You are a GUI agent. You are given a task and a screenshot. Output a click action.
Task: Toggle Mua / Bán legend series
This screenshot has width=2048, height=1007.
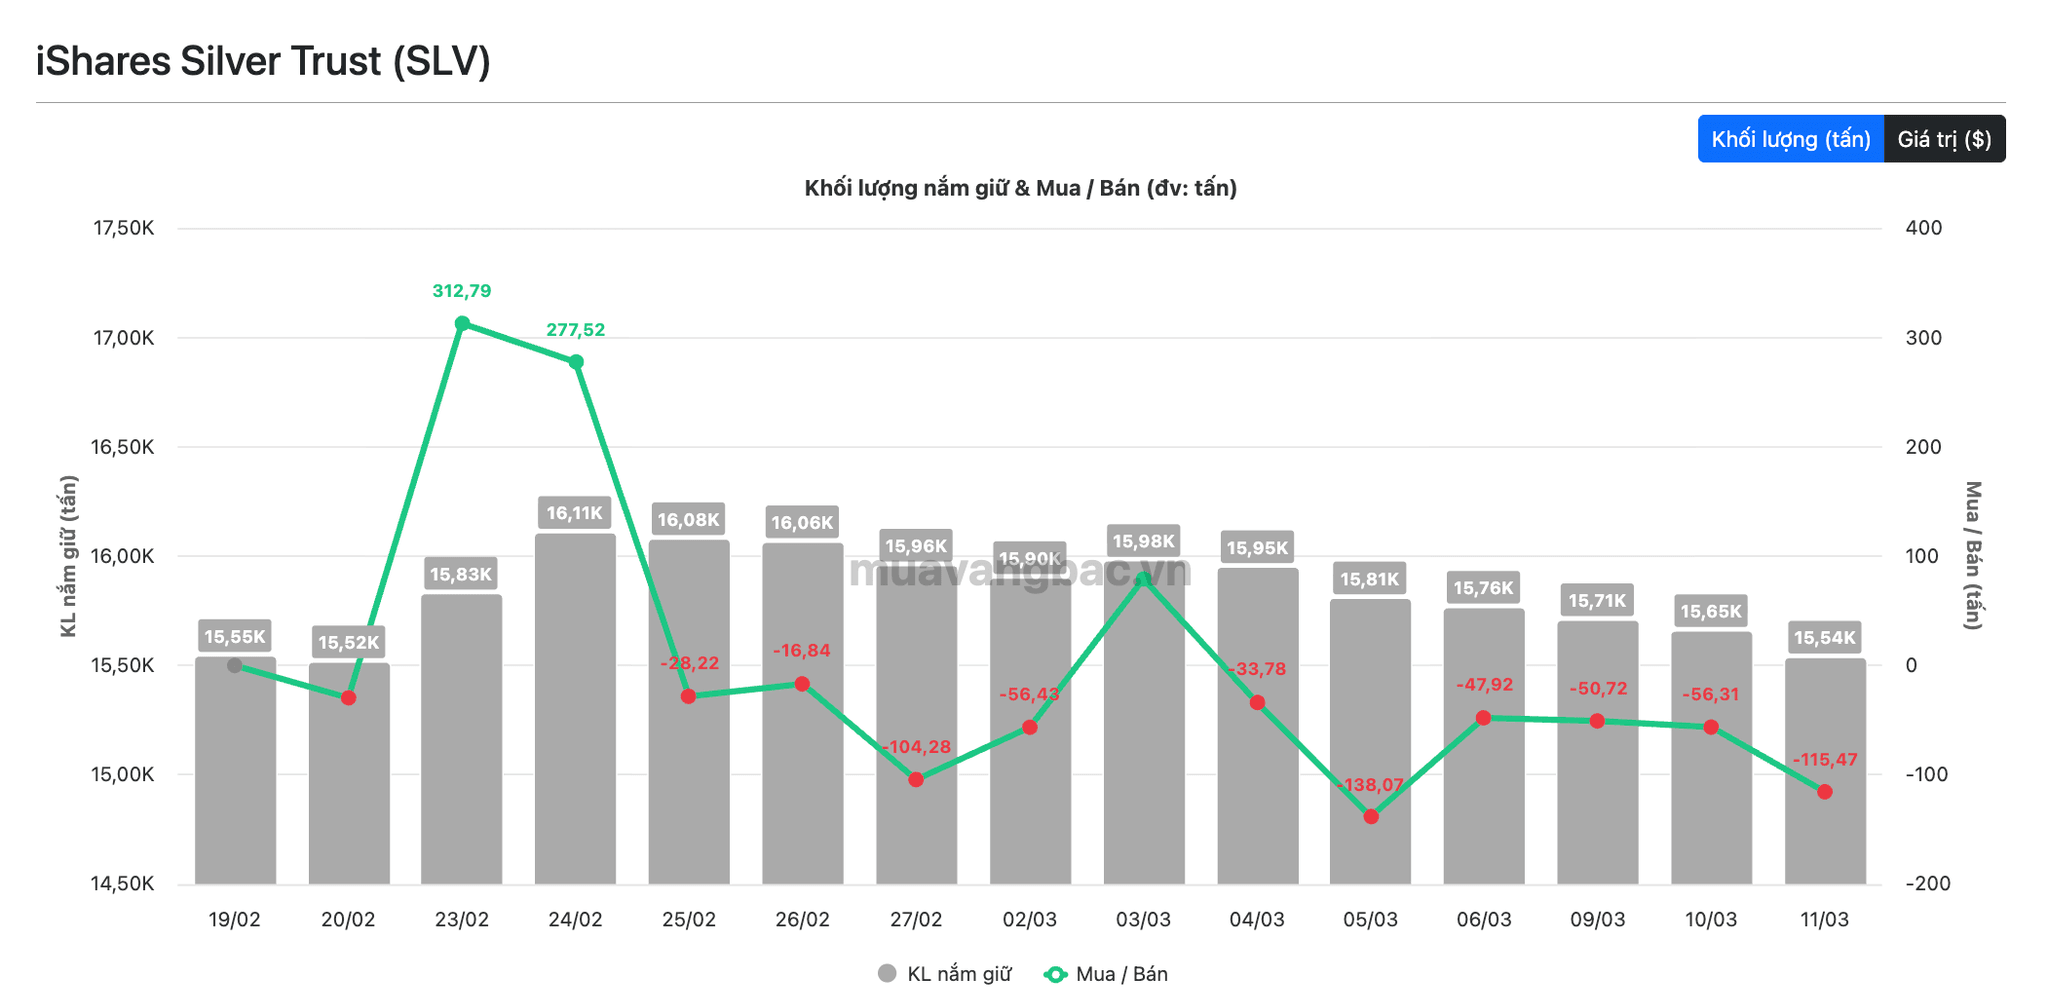pos(1105,974)
